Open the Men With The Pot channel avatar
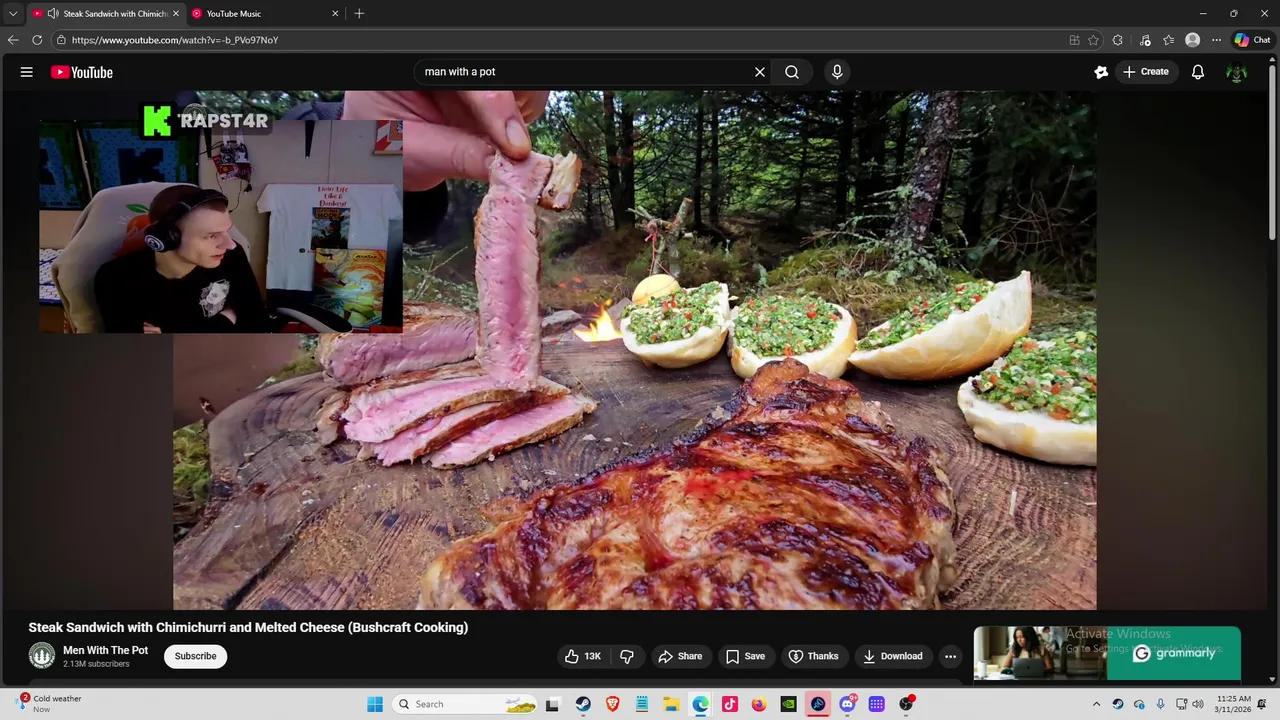This screenshot has height=720, width=1280. click(42, 656)
